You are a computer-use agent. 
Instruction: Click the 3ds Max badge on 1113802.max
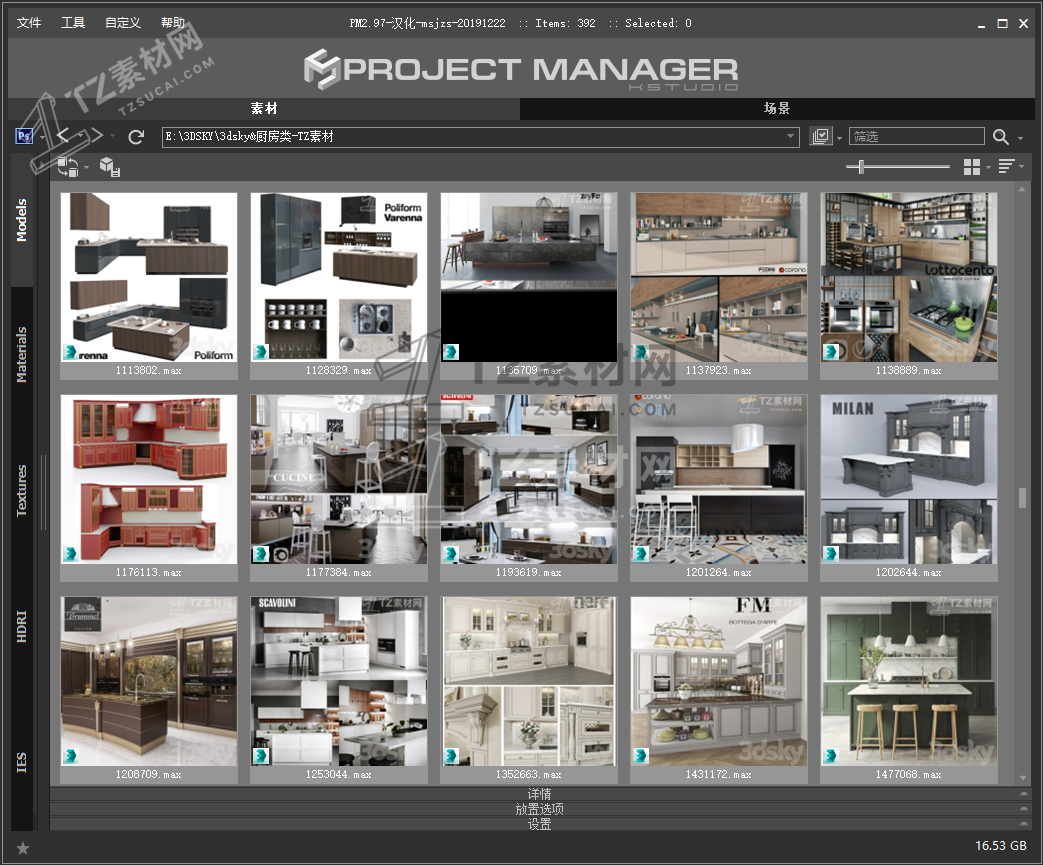[70, 352]
